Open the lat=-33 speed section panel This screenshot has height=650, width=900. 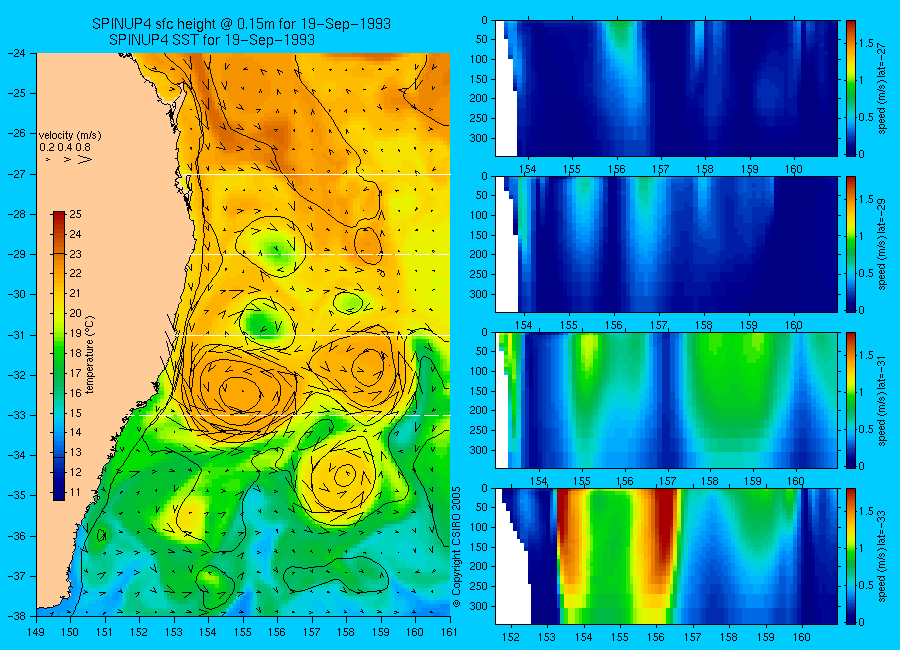[666, 556]
